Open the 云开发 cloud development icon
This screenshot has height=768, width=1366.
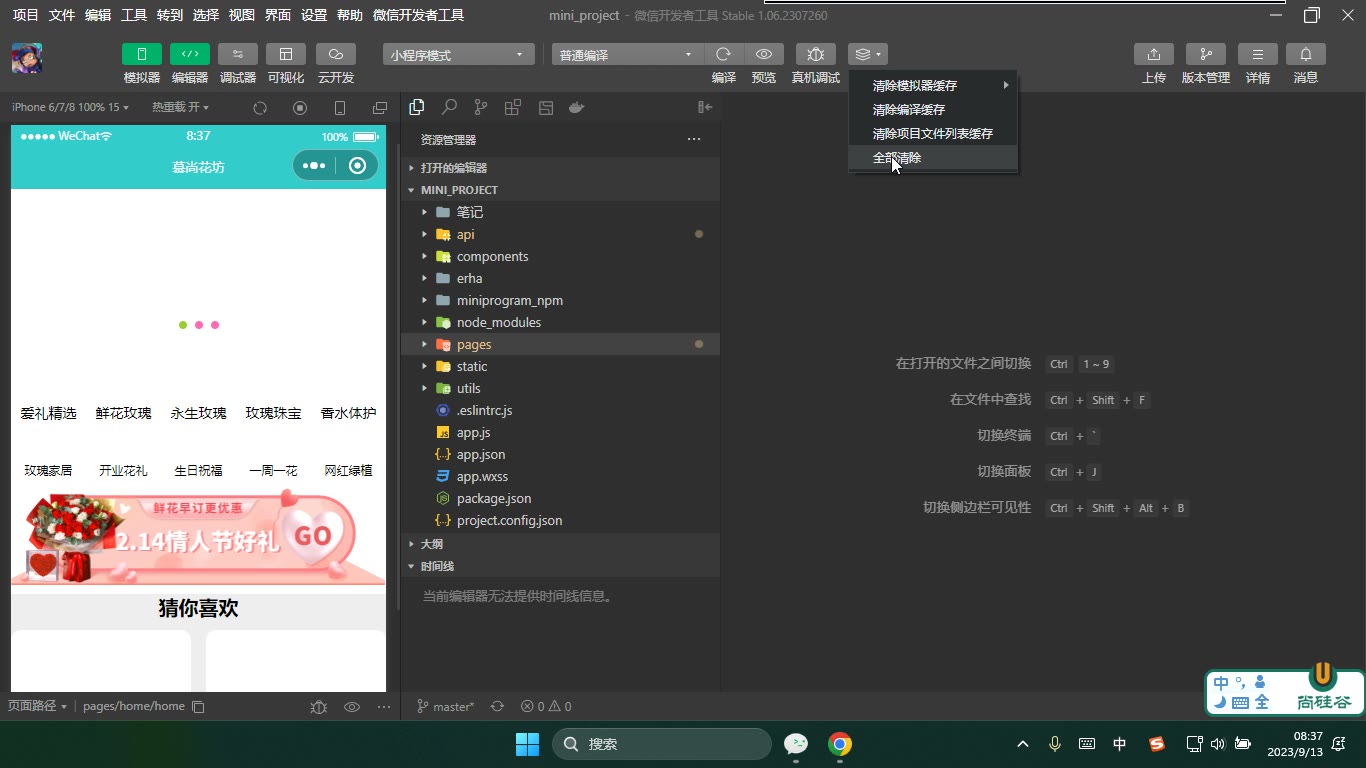pyautogui.click(x=335, y=54)
